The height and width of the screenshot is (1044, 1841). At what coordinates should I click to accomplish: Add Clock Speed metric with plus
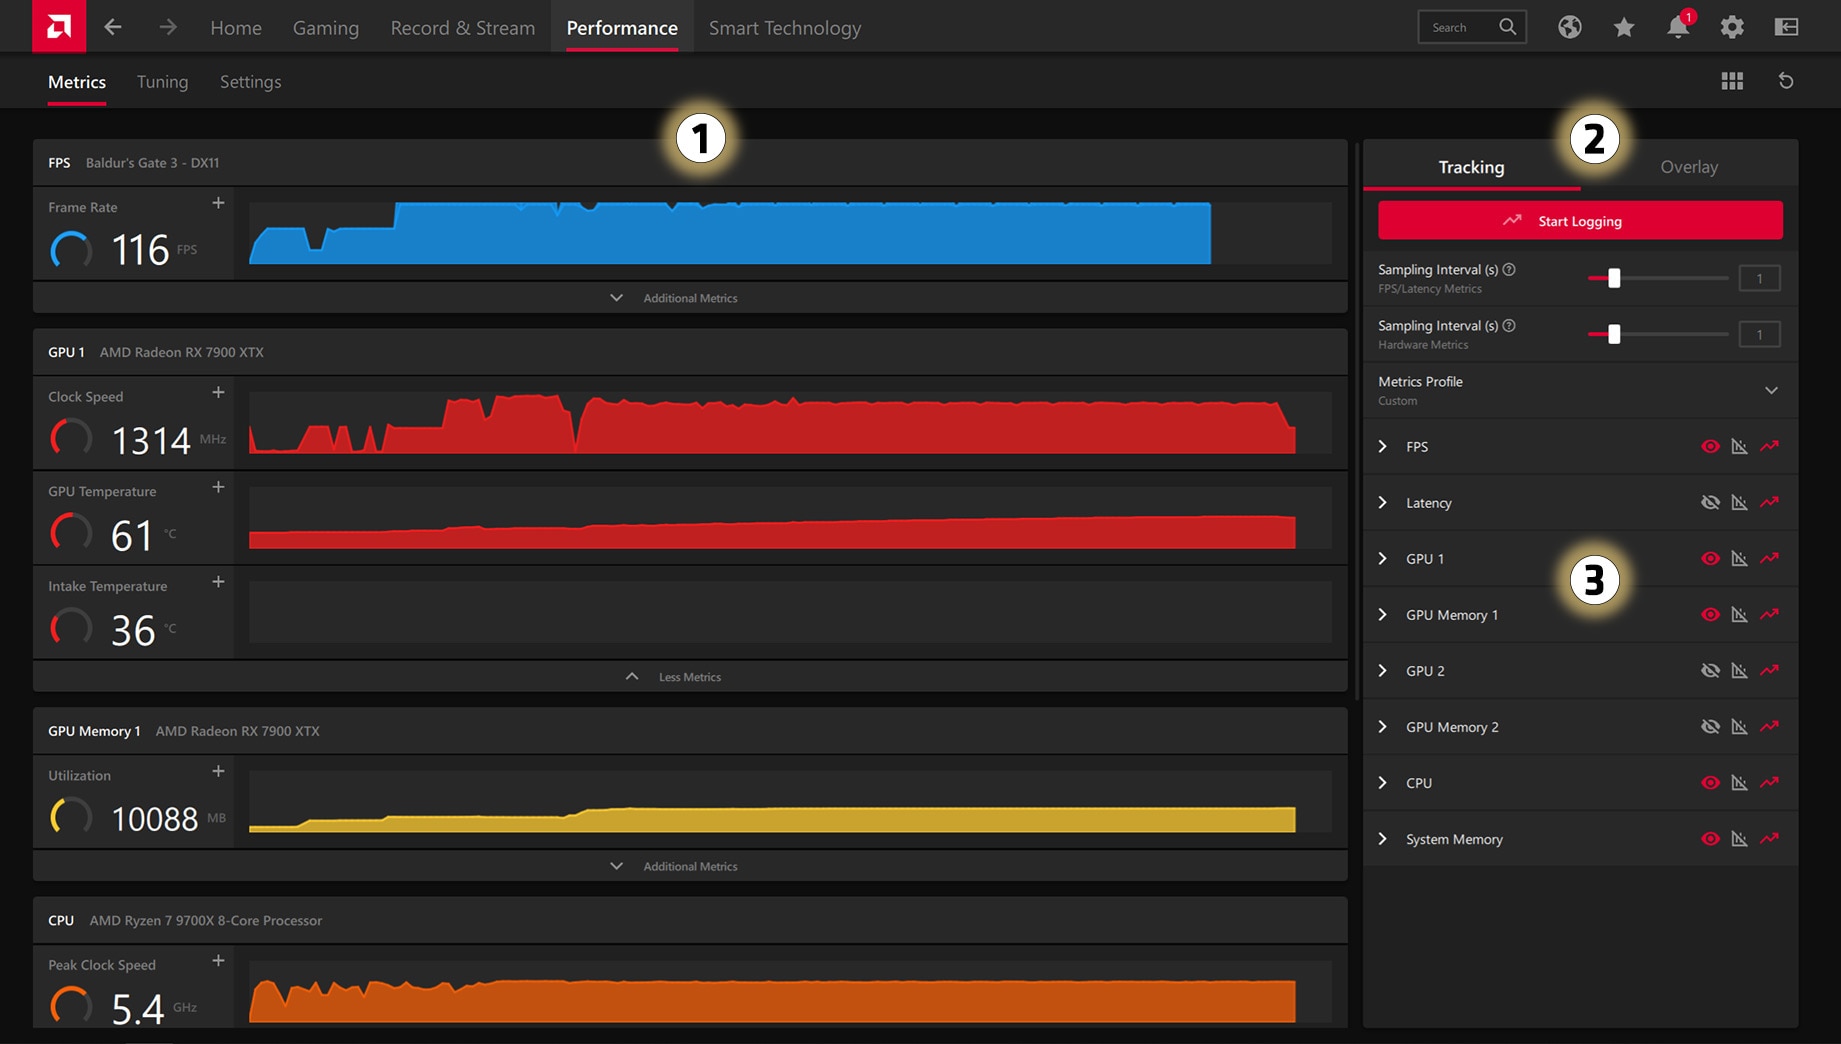[x=218, y=392]
